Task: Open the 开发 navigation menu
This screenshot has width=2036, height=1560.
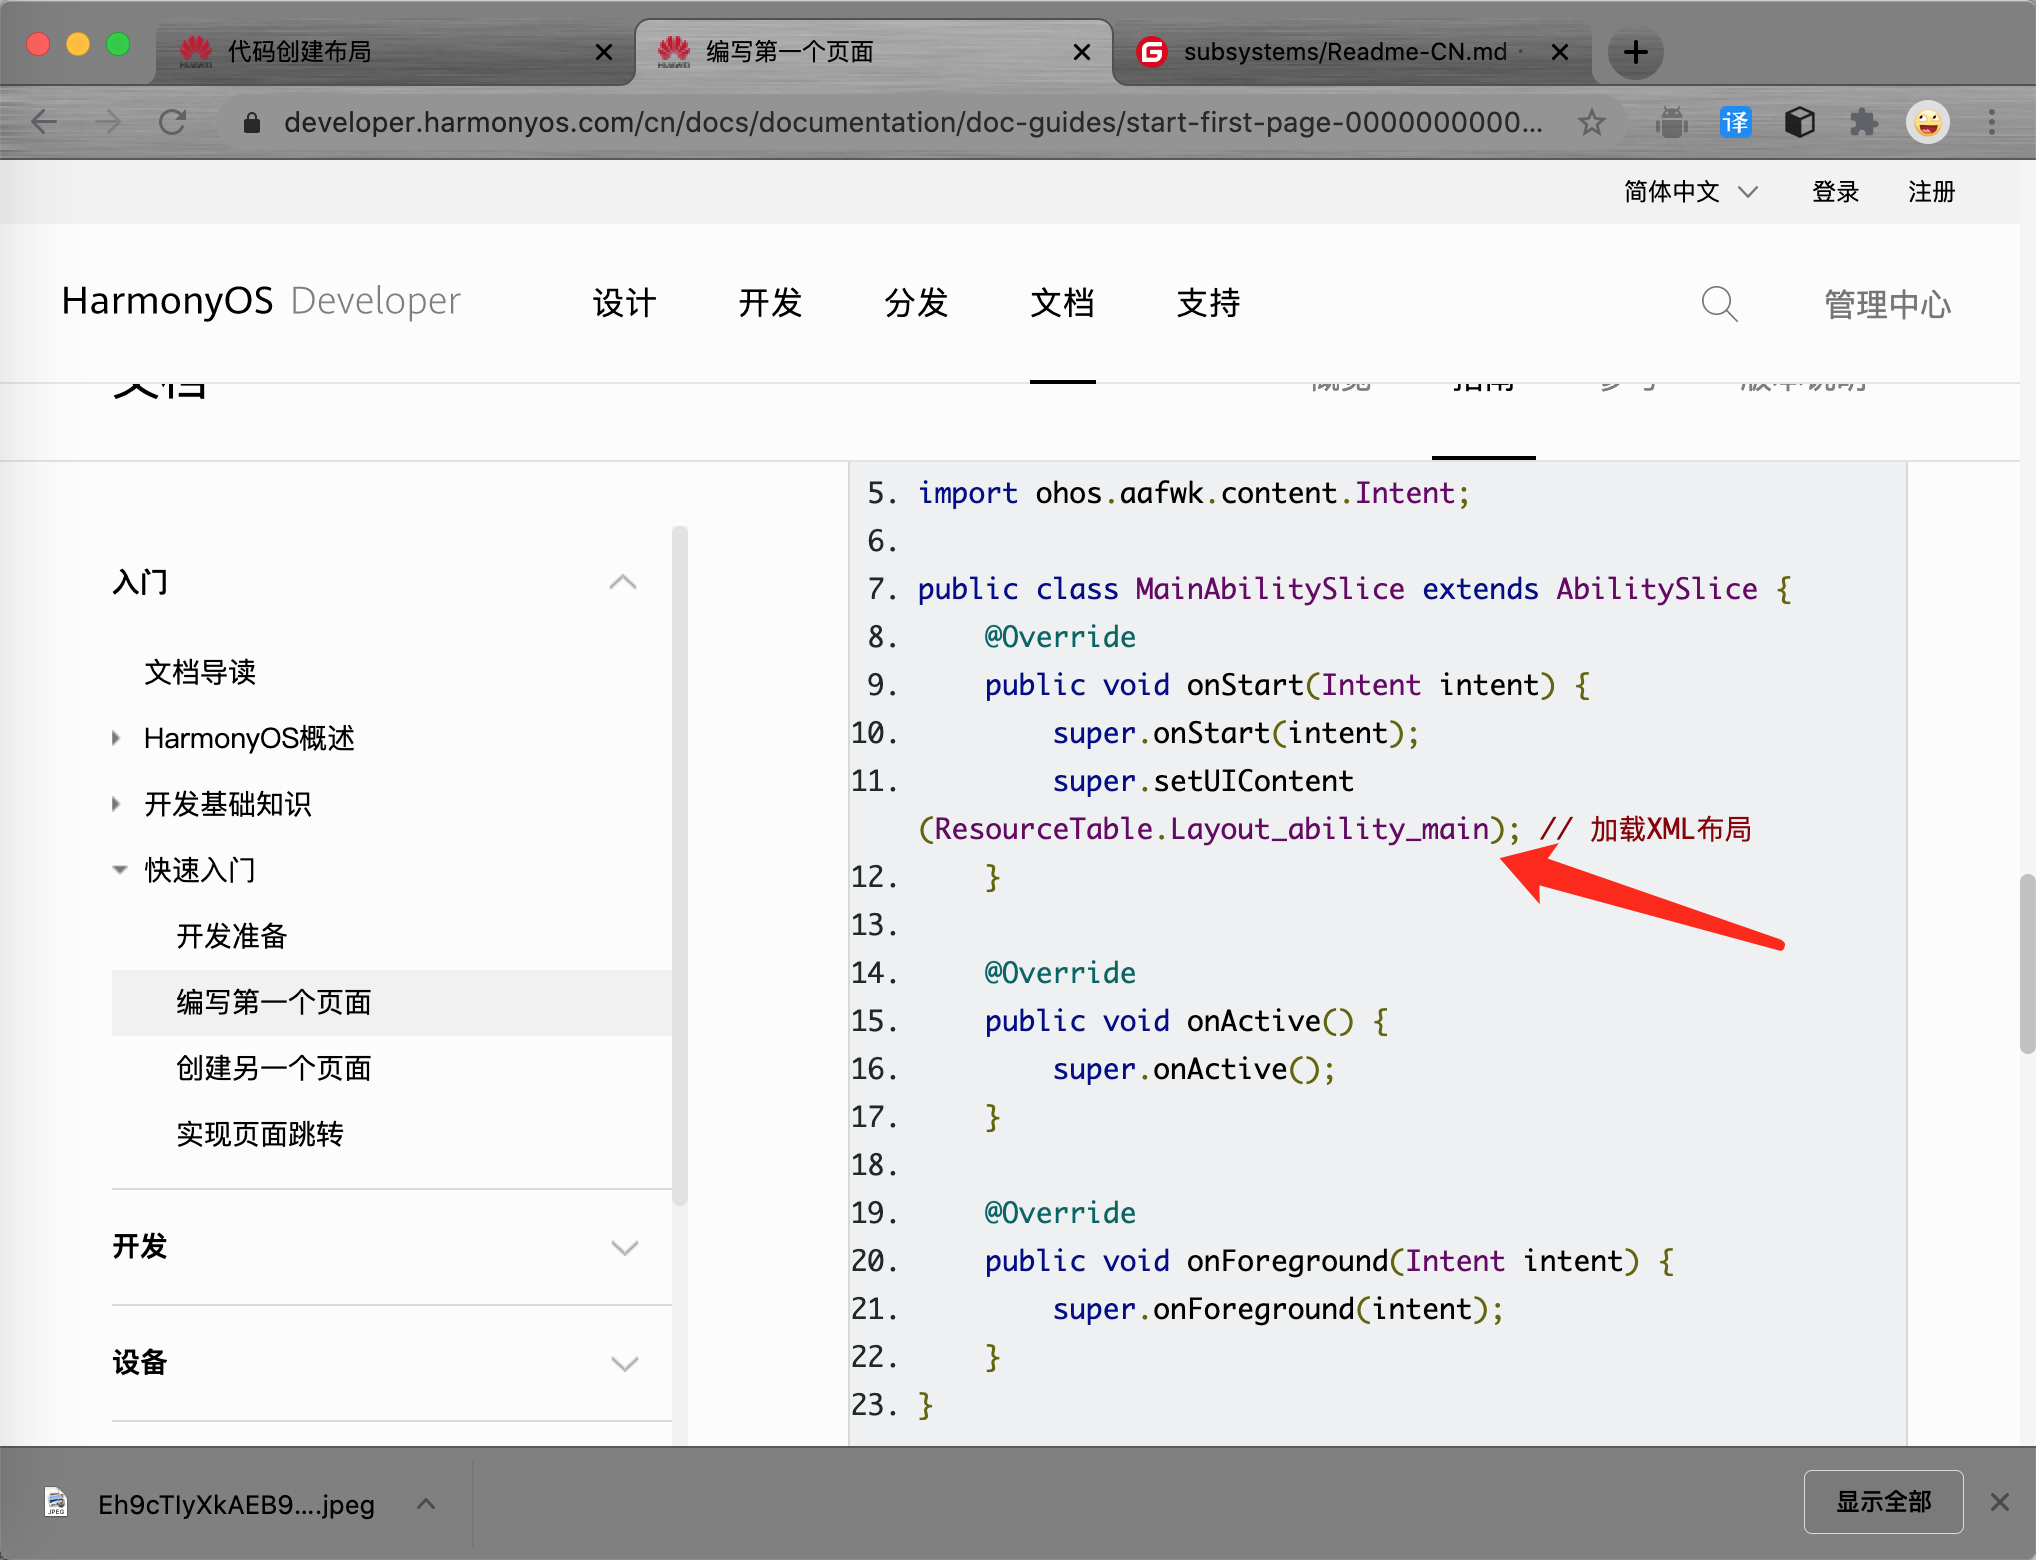Action: (770, 302)
